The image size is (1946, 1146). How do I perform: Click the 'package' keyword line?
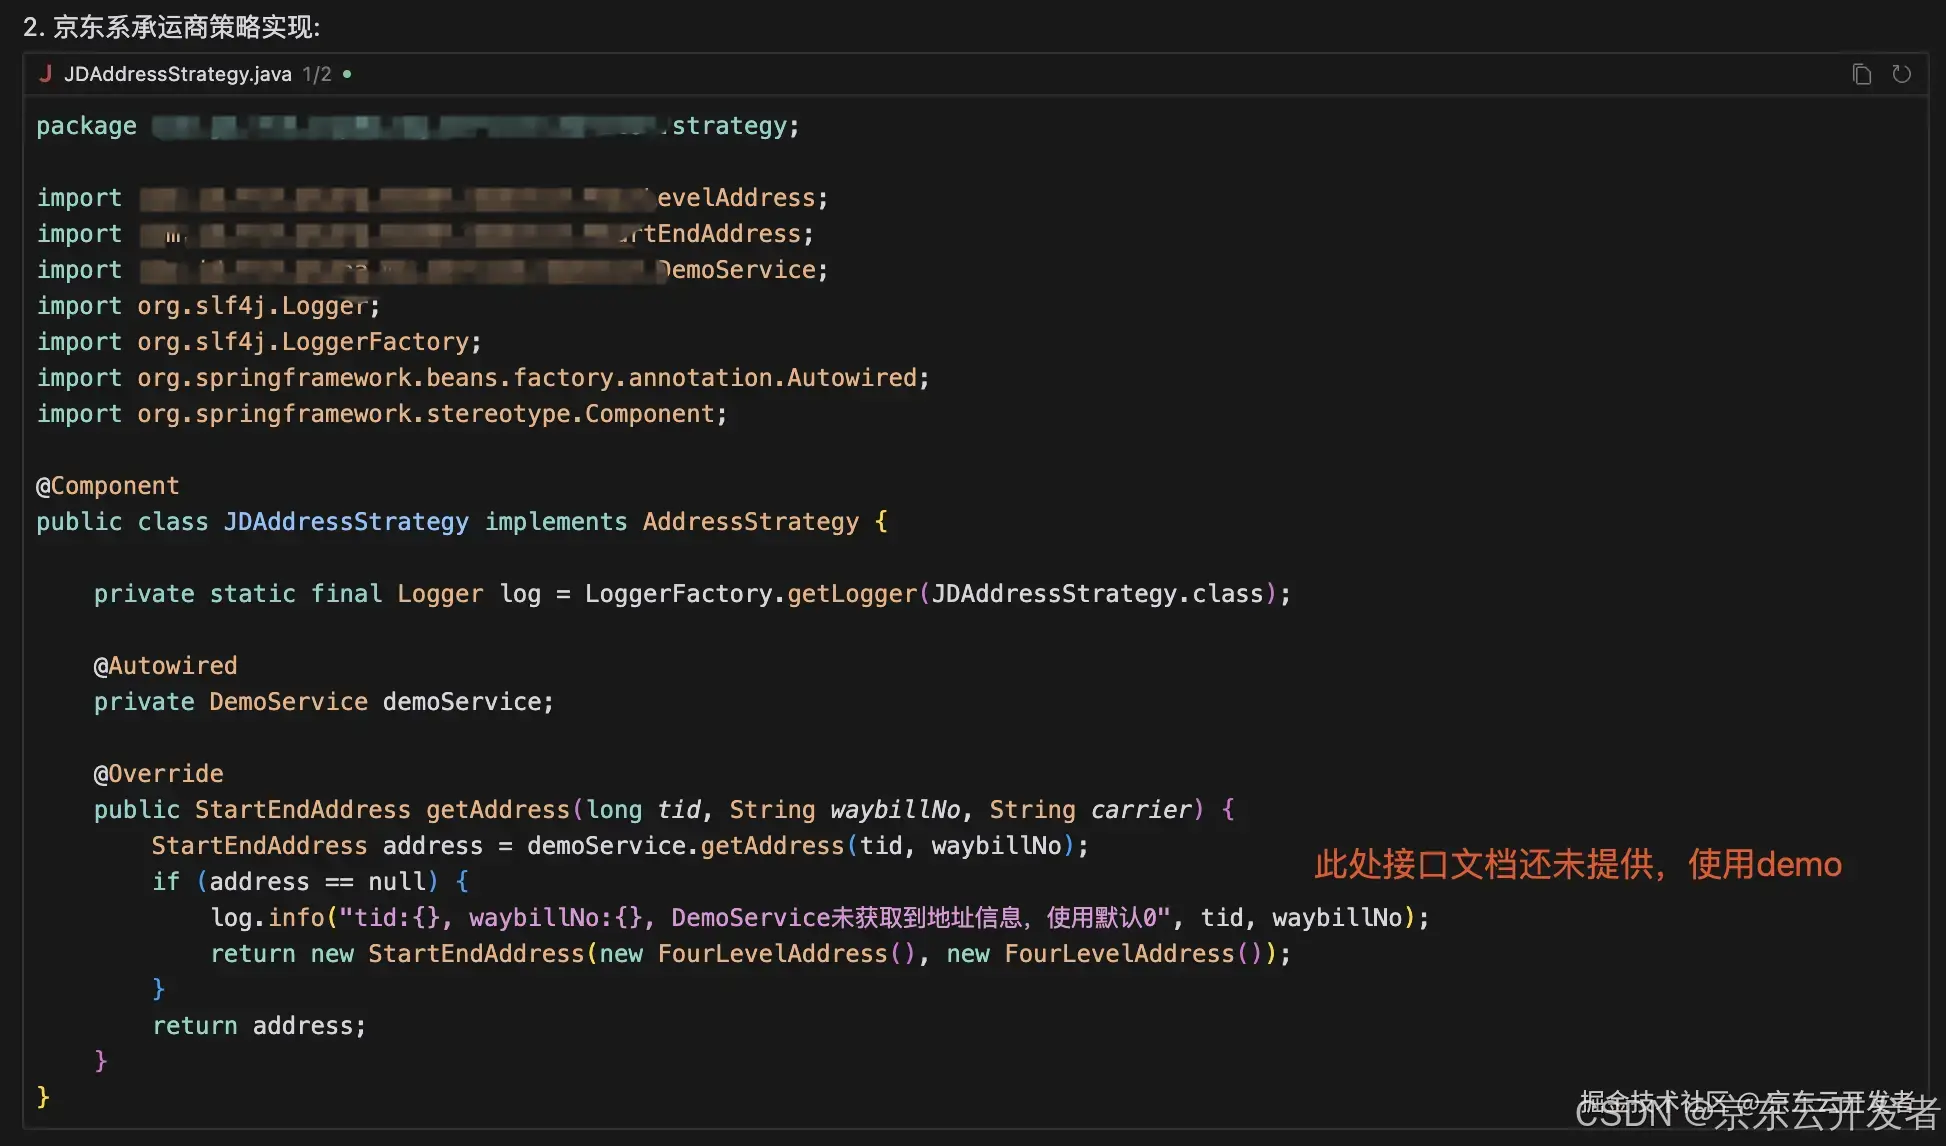pos(418,126)
